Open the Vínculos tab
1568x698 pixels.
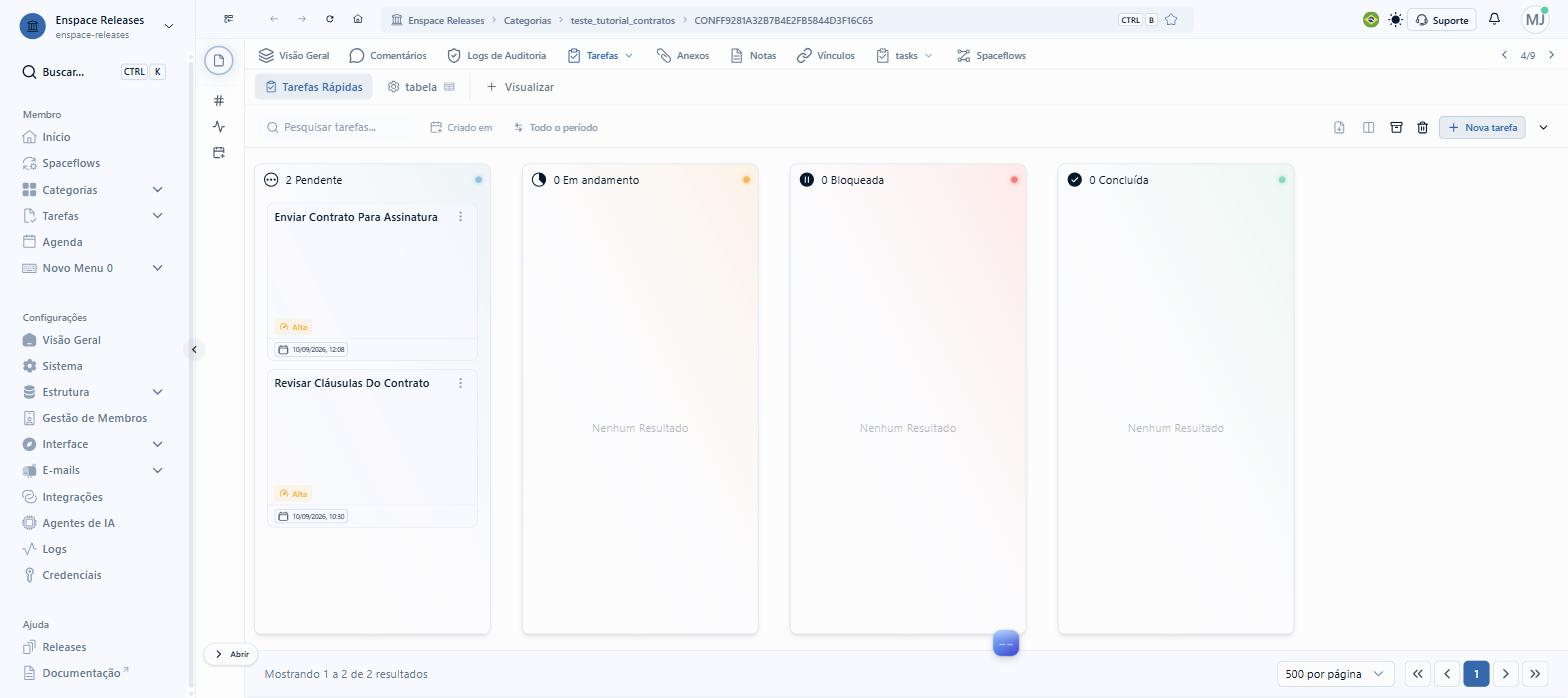826,56
